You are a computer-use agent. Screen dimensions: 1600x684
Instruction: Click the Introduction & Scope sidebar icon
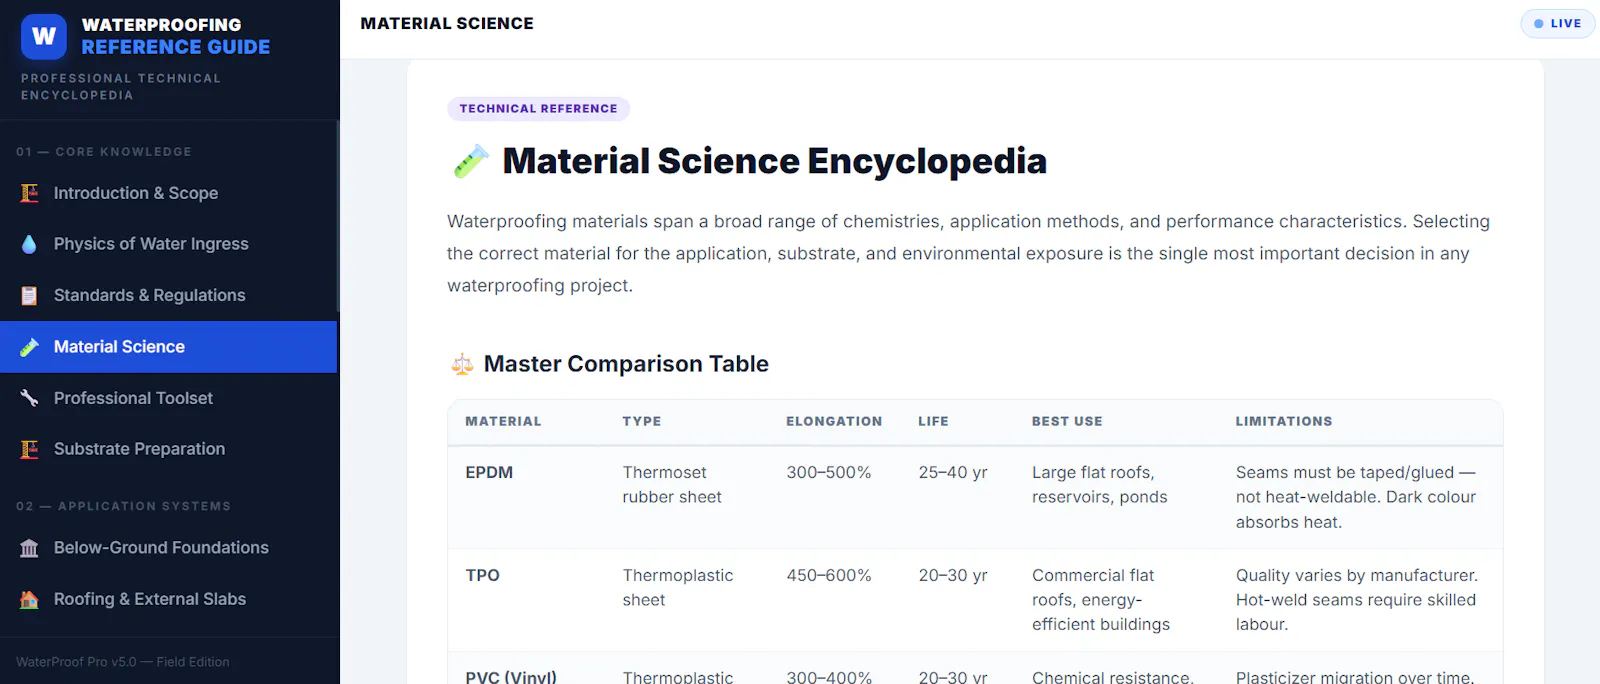[30, 193]
